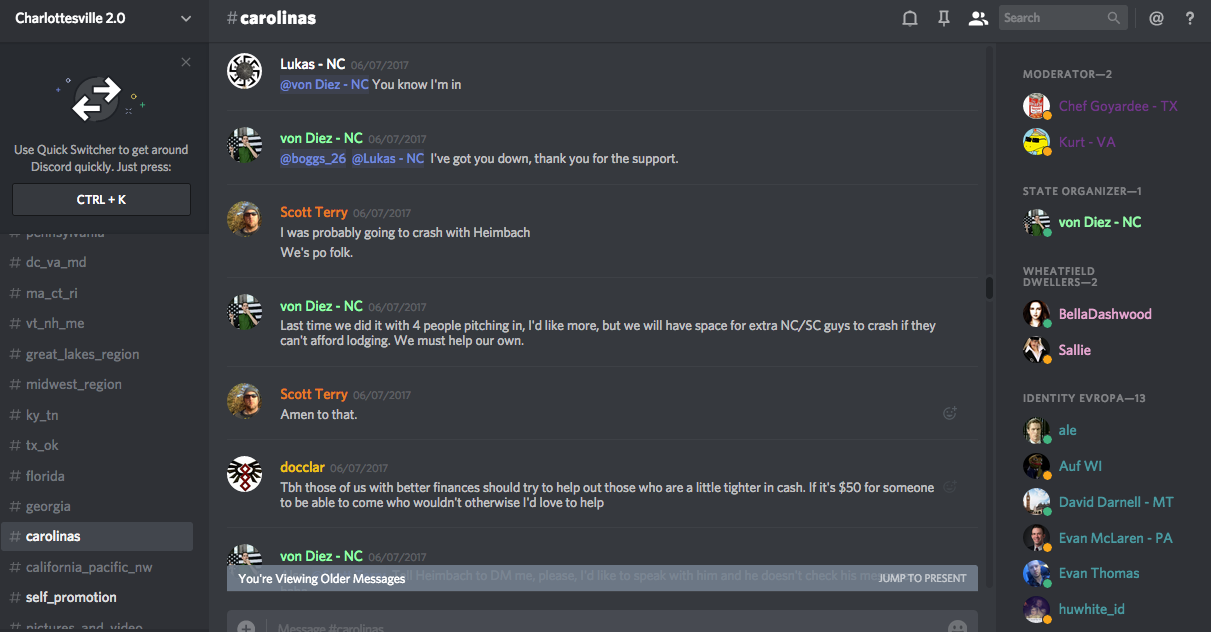Click the attach file plus button
The height and width of the screenshot is (632, 1211).
[x=246, y=627]
